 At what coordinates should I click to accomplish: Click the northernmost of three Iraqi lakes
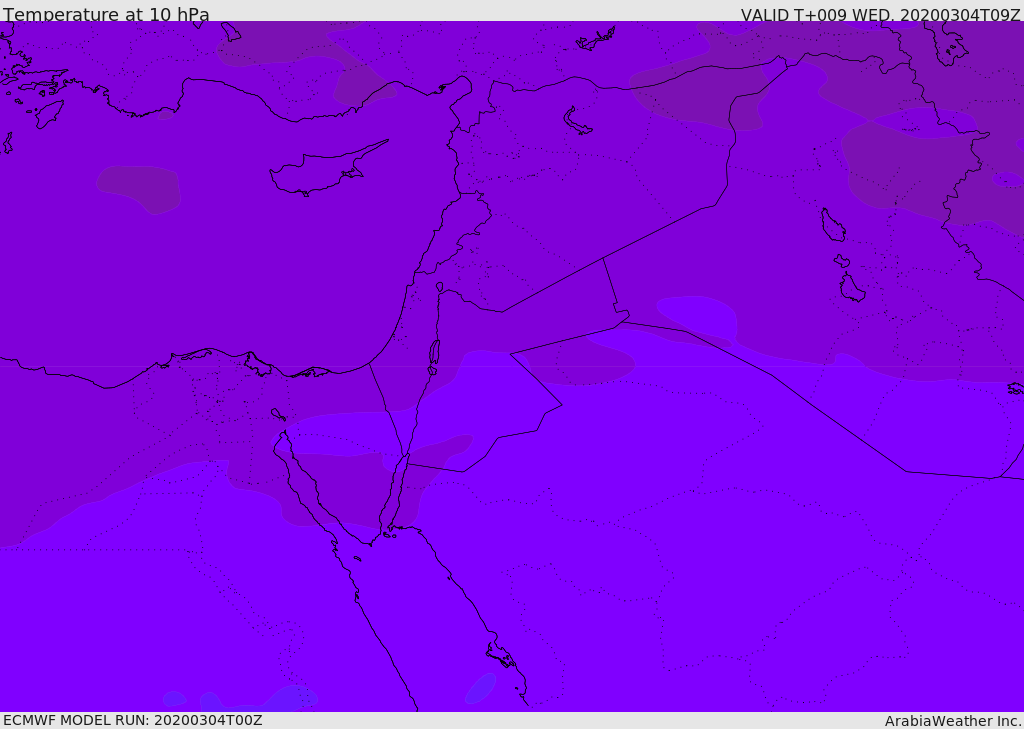pyautogui.click(x=832, y=225)
